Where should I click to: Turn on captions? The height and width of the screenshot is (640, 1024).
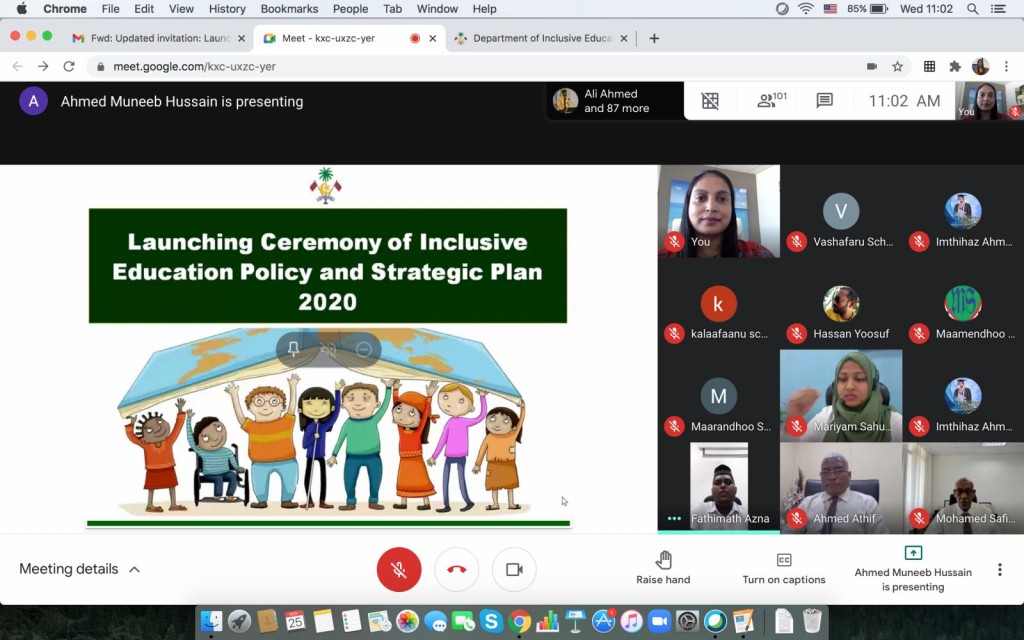point(784,568)
